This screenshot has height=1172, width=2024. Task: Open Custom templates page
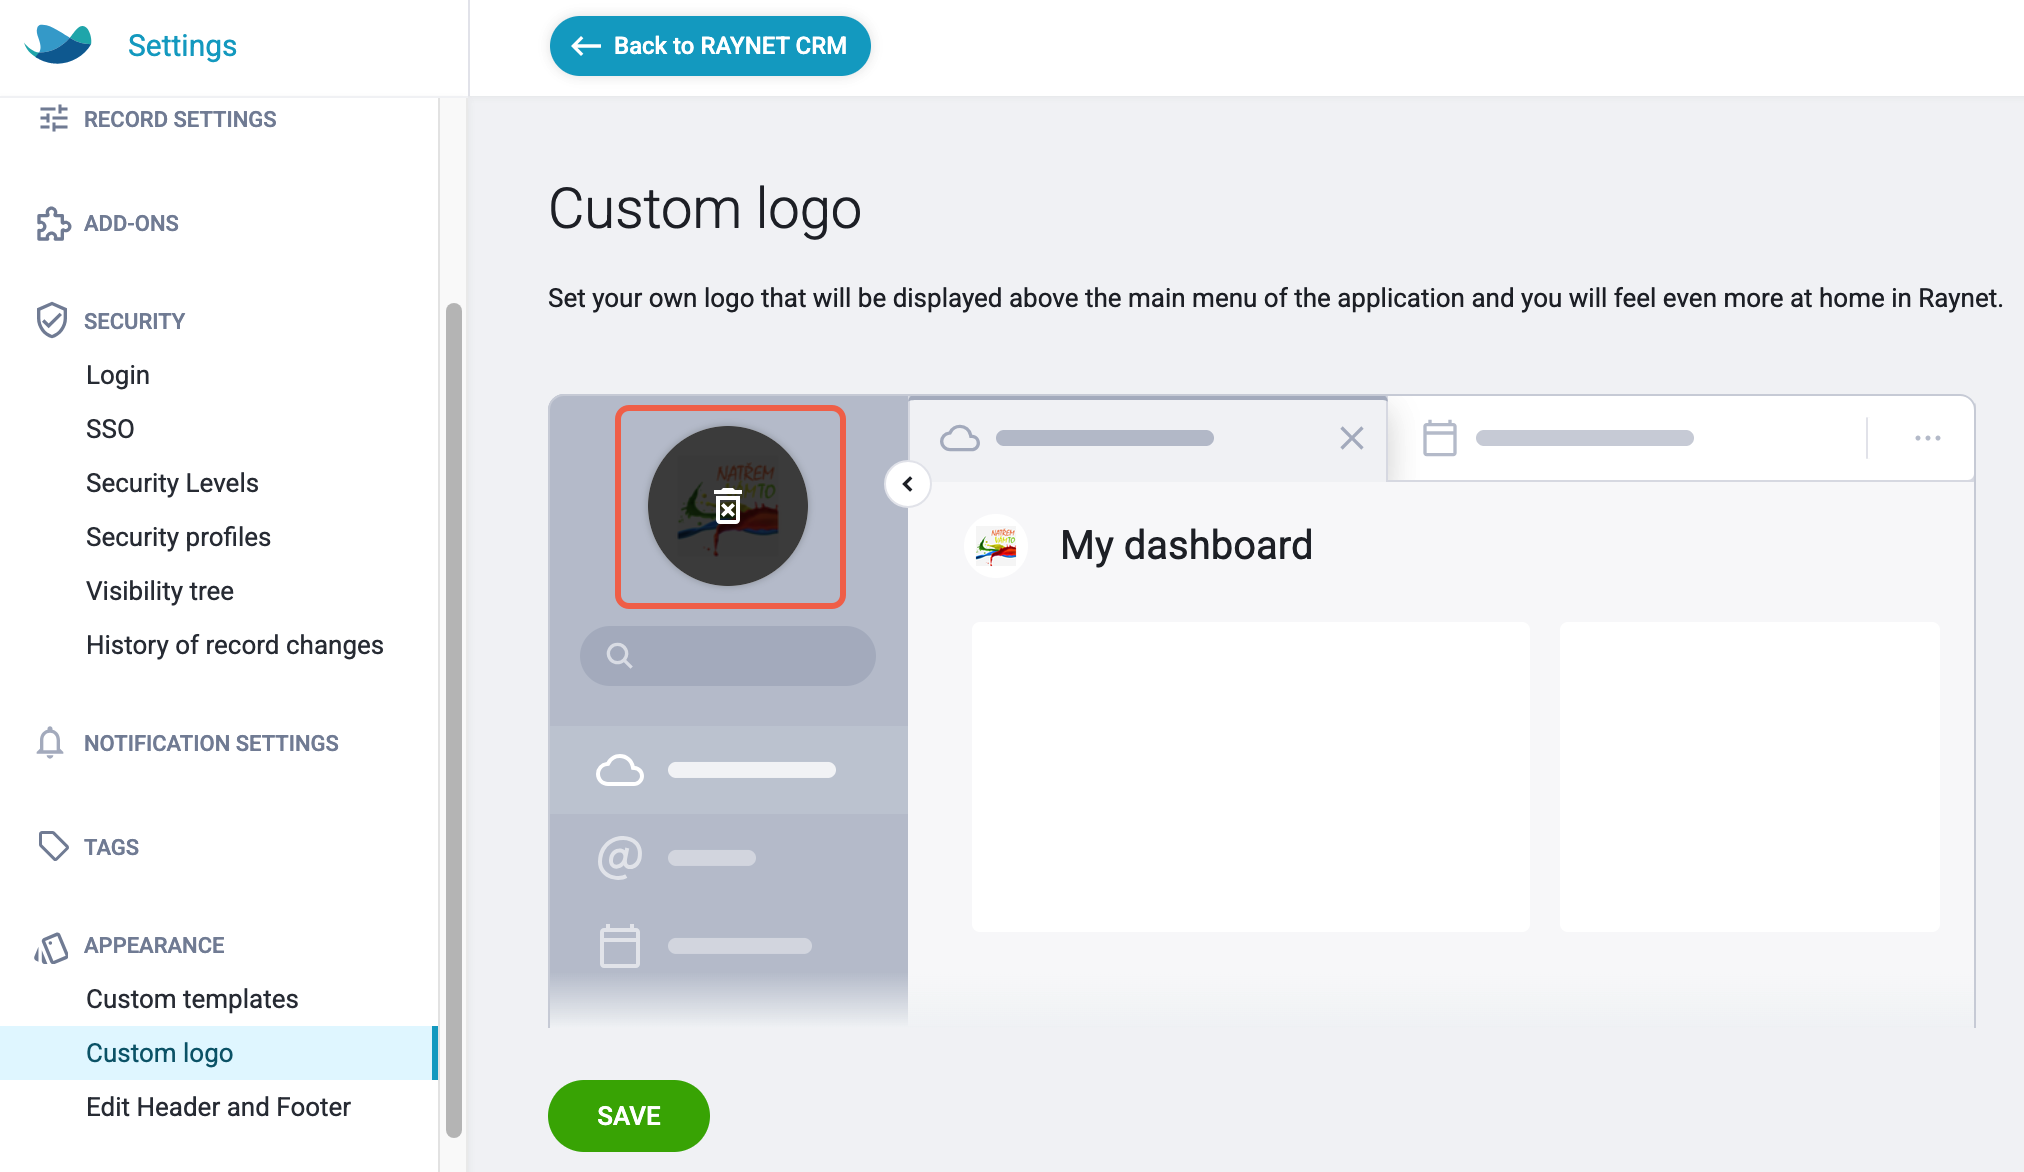[192, 999]
